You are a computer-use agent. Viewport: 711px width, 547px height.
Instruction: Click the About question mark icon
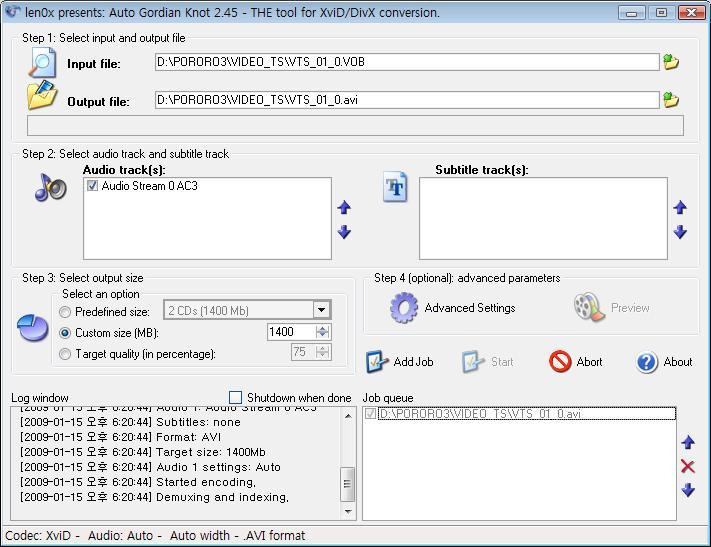pos(647,362)
